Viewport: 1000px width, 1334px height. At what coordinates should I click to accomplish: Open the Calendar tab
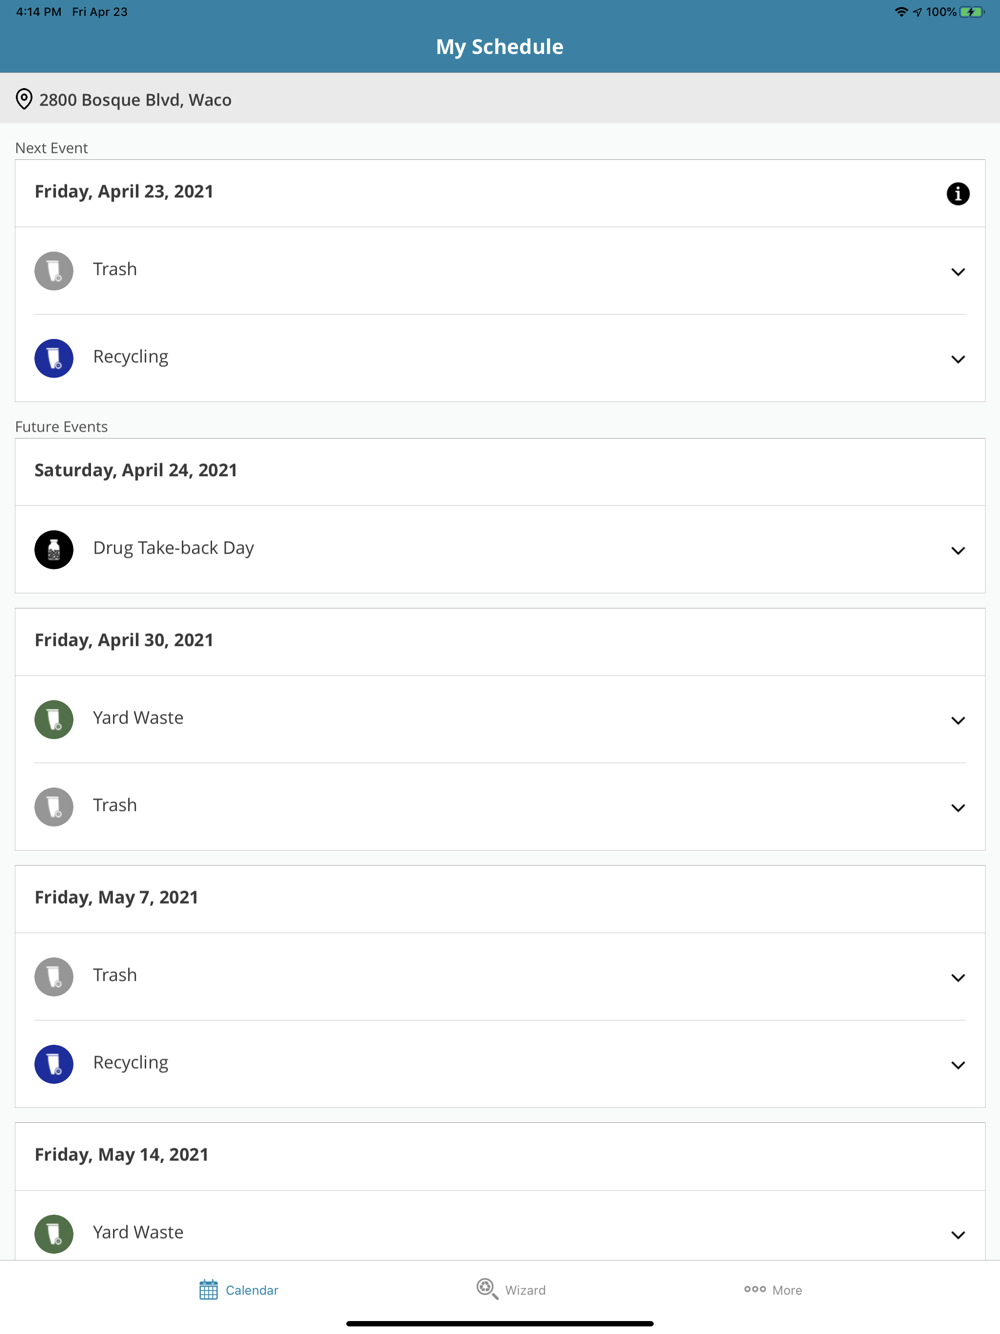tap(238, 1290)
